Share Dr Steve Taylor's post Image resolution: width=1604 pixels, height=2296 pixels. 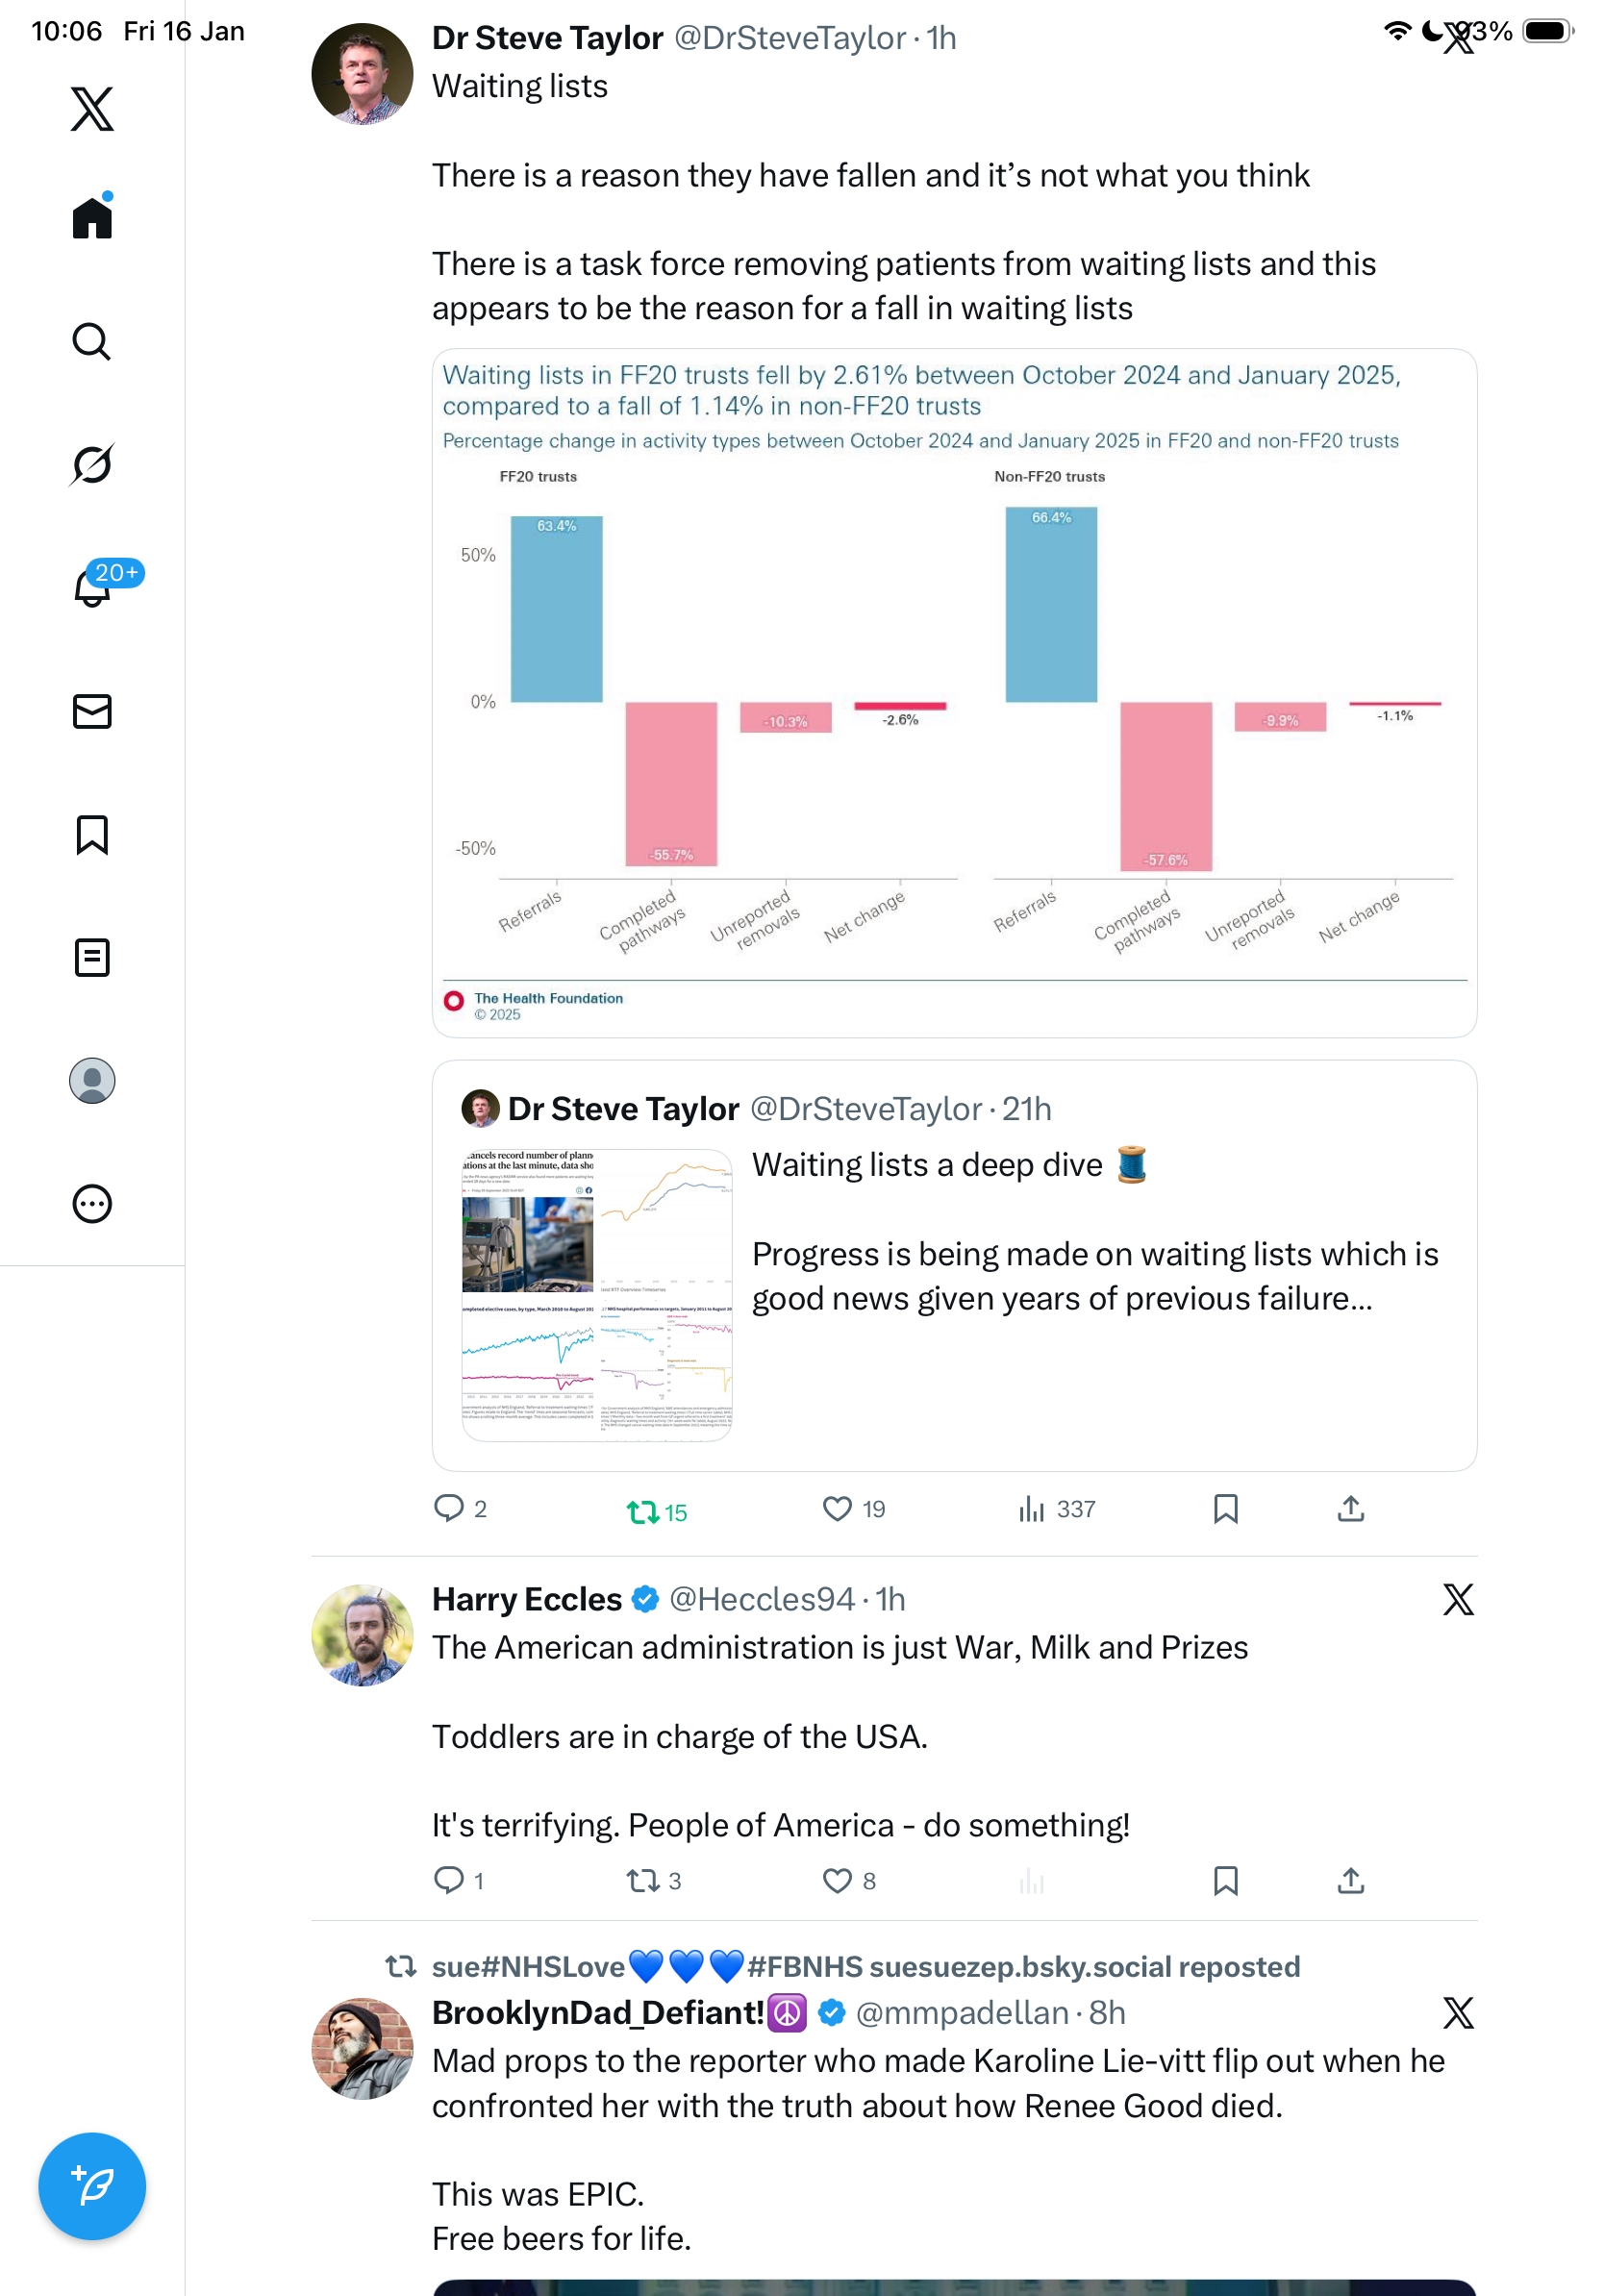pyautogui.click(x=1351, y=1509)
